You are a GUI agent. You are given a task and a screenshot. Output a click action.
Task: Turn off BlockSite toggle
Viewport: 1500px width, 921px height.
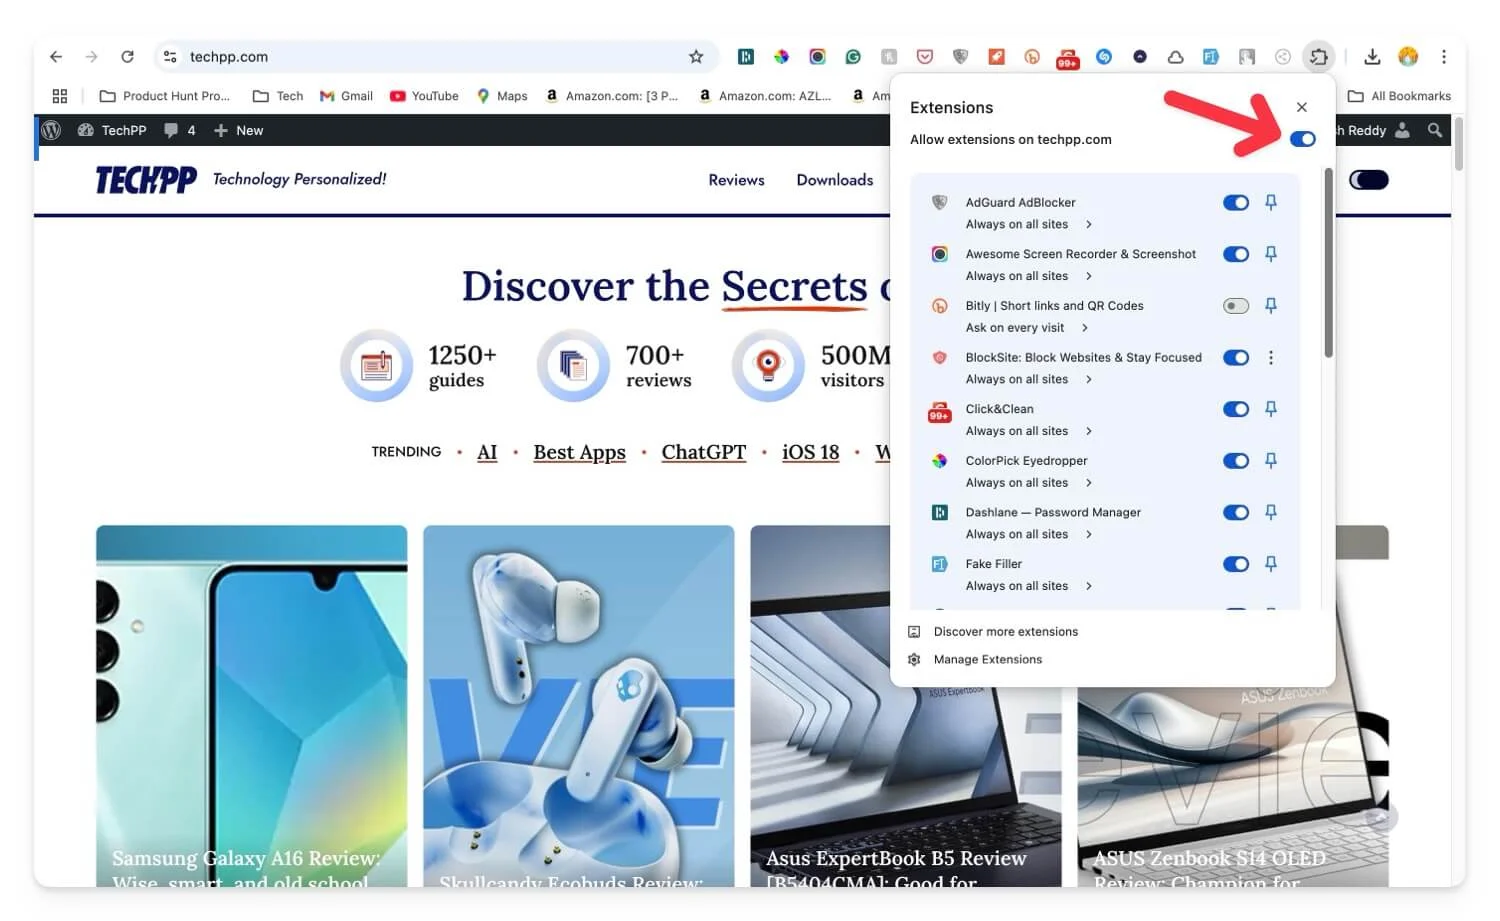pos(1236,357)
